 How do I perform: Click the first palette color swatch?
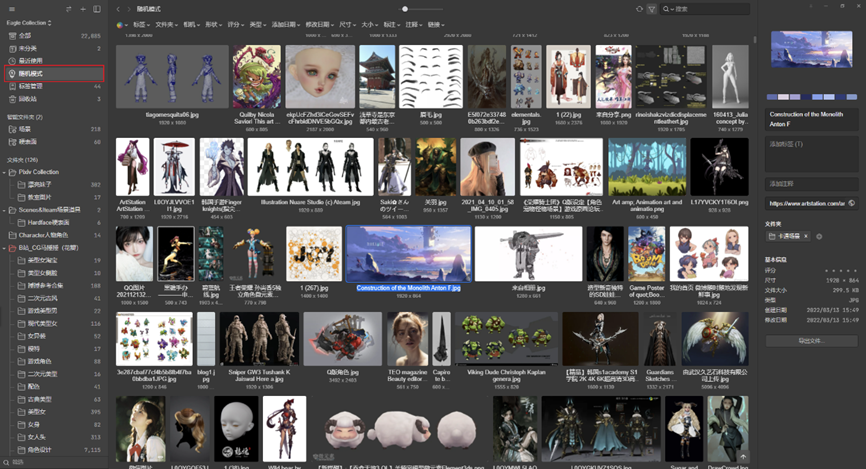coord(772,97)
